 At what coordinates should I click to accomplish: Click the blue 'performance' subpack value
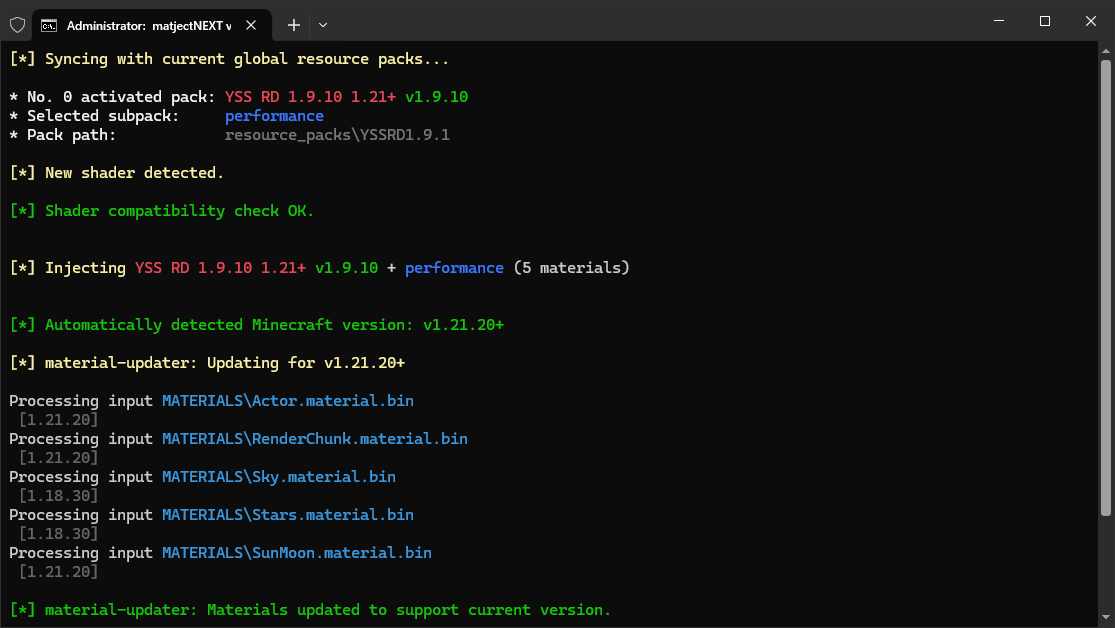[274, 116]
